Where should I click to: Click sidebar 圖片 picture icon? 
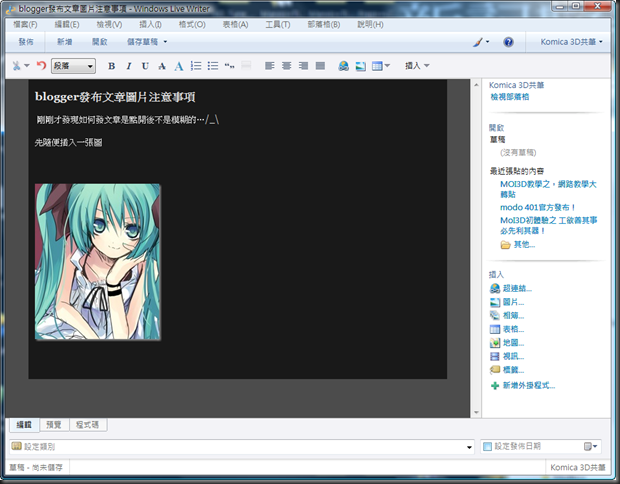click(x=495, y=302)
